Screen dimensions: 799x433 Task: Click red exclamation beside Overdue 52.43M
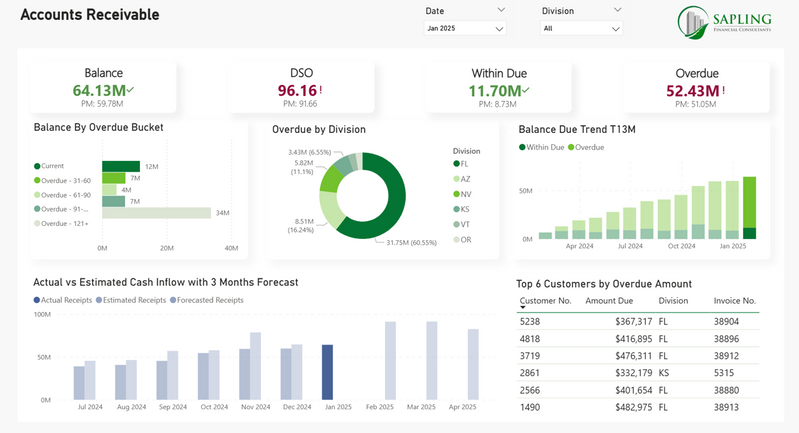coord(723,90)
